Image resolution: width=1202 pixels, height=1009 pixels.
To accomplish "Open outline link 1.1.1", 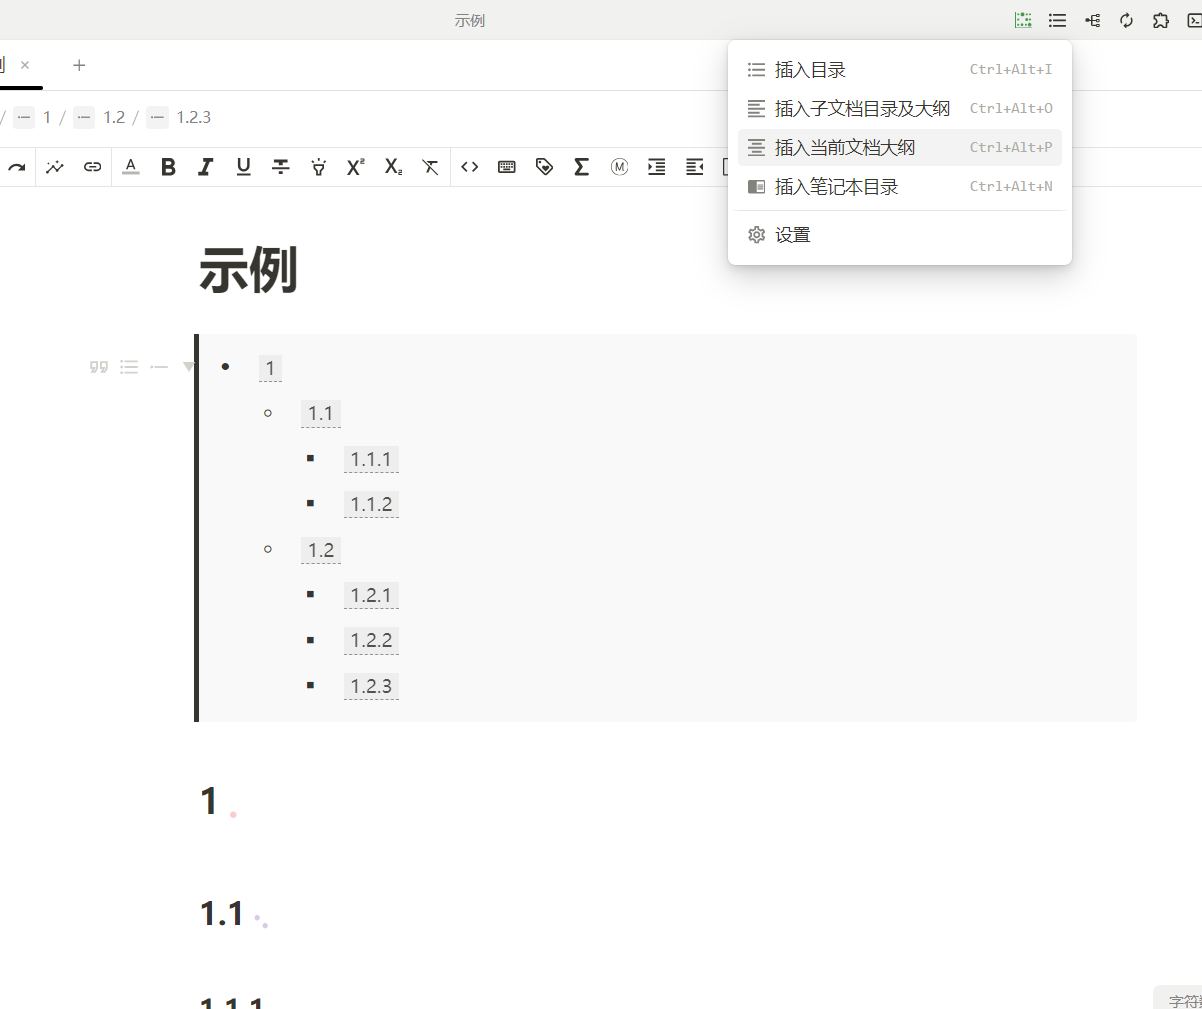I will [371, 460].
